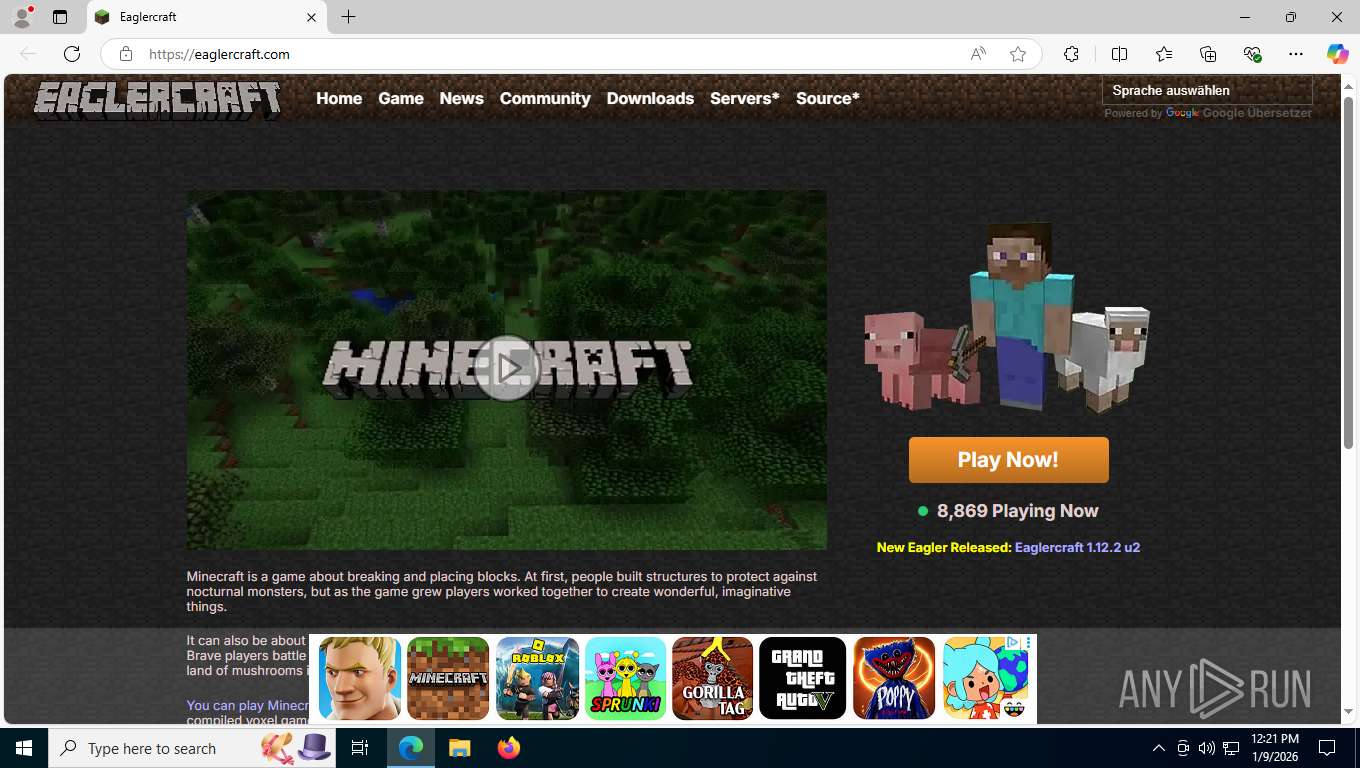1360x768 pixels.
Task: Open the Community menu item
Action: click(545, 98)
